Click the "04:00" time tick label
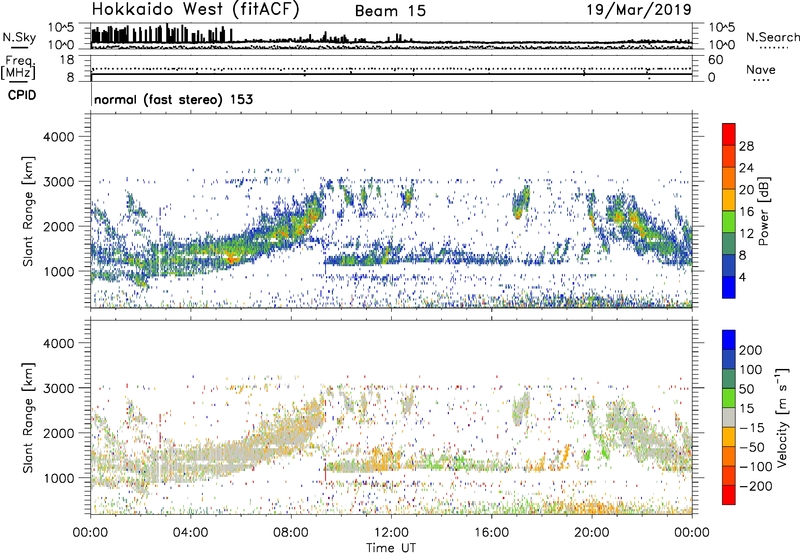Viewport: 800px width, 554px height. coord(190,533)
